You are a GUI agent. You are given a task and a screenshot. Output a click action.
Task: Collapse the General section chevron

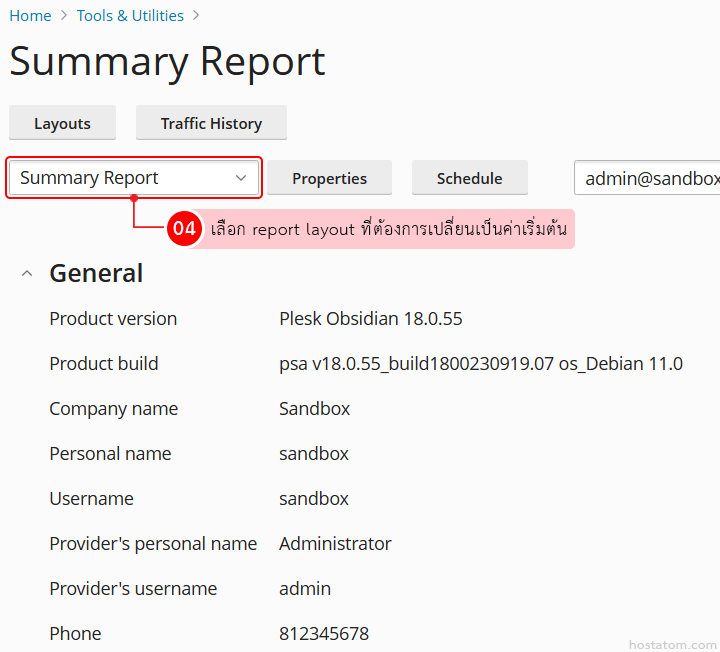(27, 274)
